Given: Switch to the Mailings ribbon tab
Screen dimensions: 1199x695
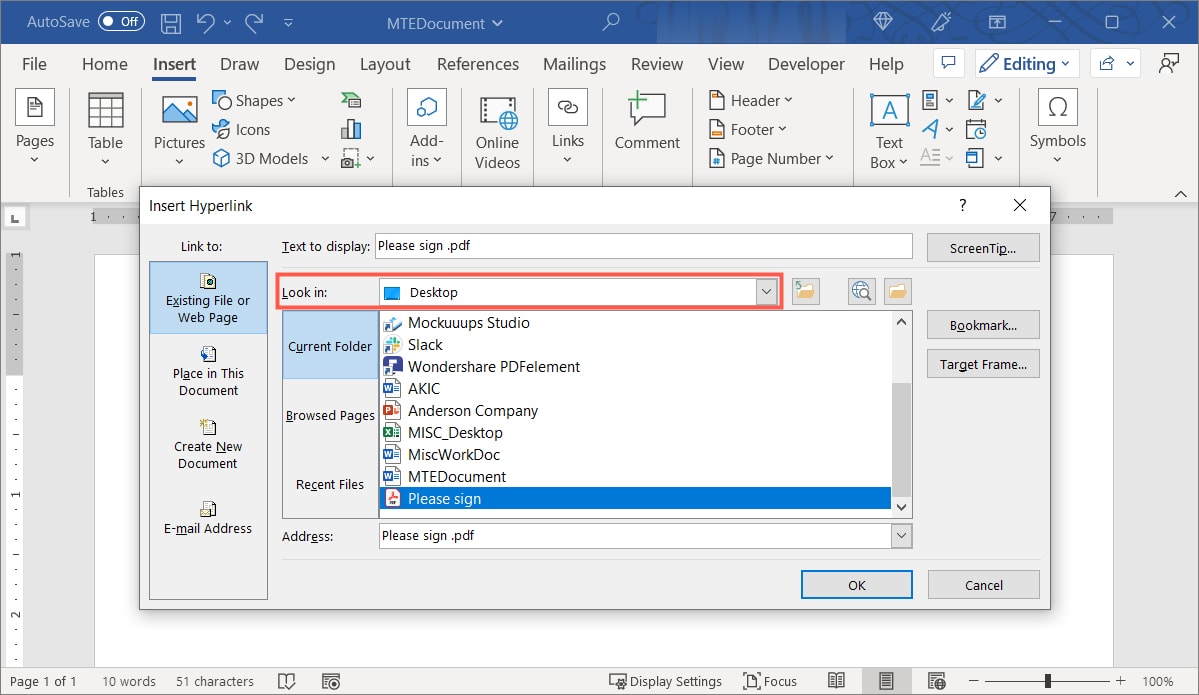Looking at the screenshot, I should pos(574,63).
